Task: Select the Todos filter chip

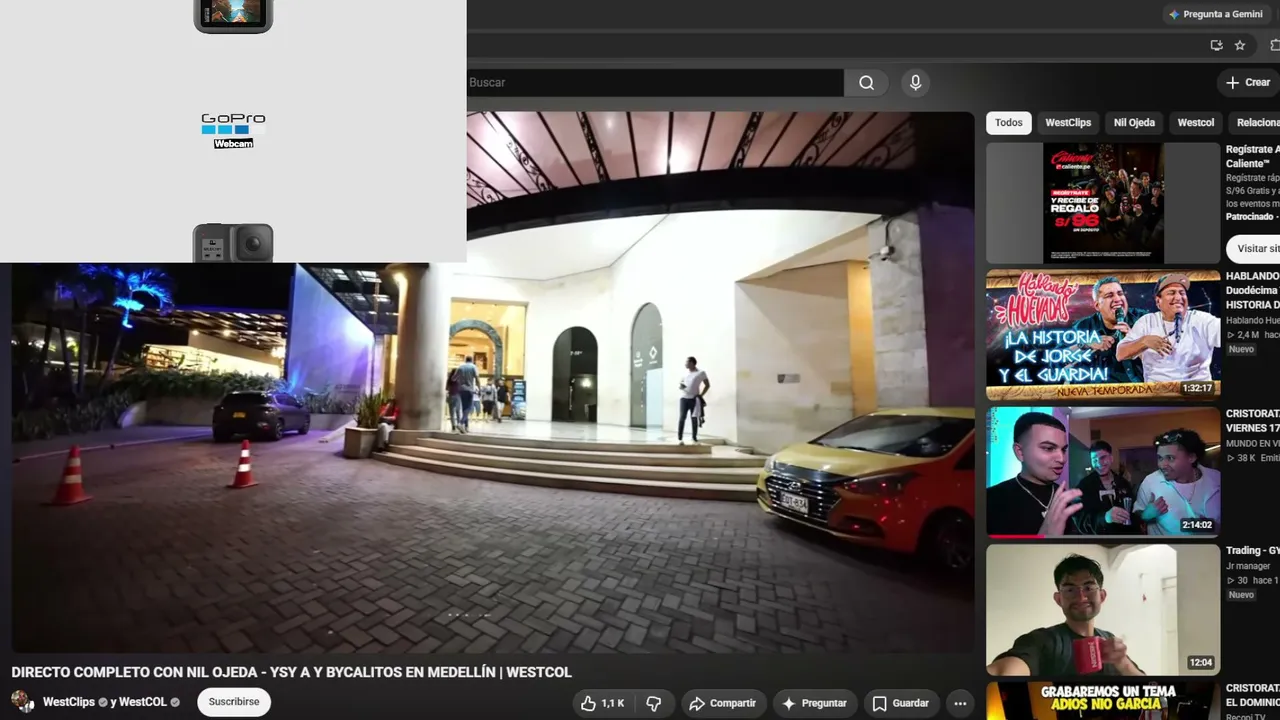Action: (1008, 123)
